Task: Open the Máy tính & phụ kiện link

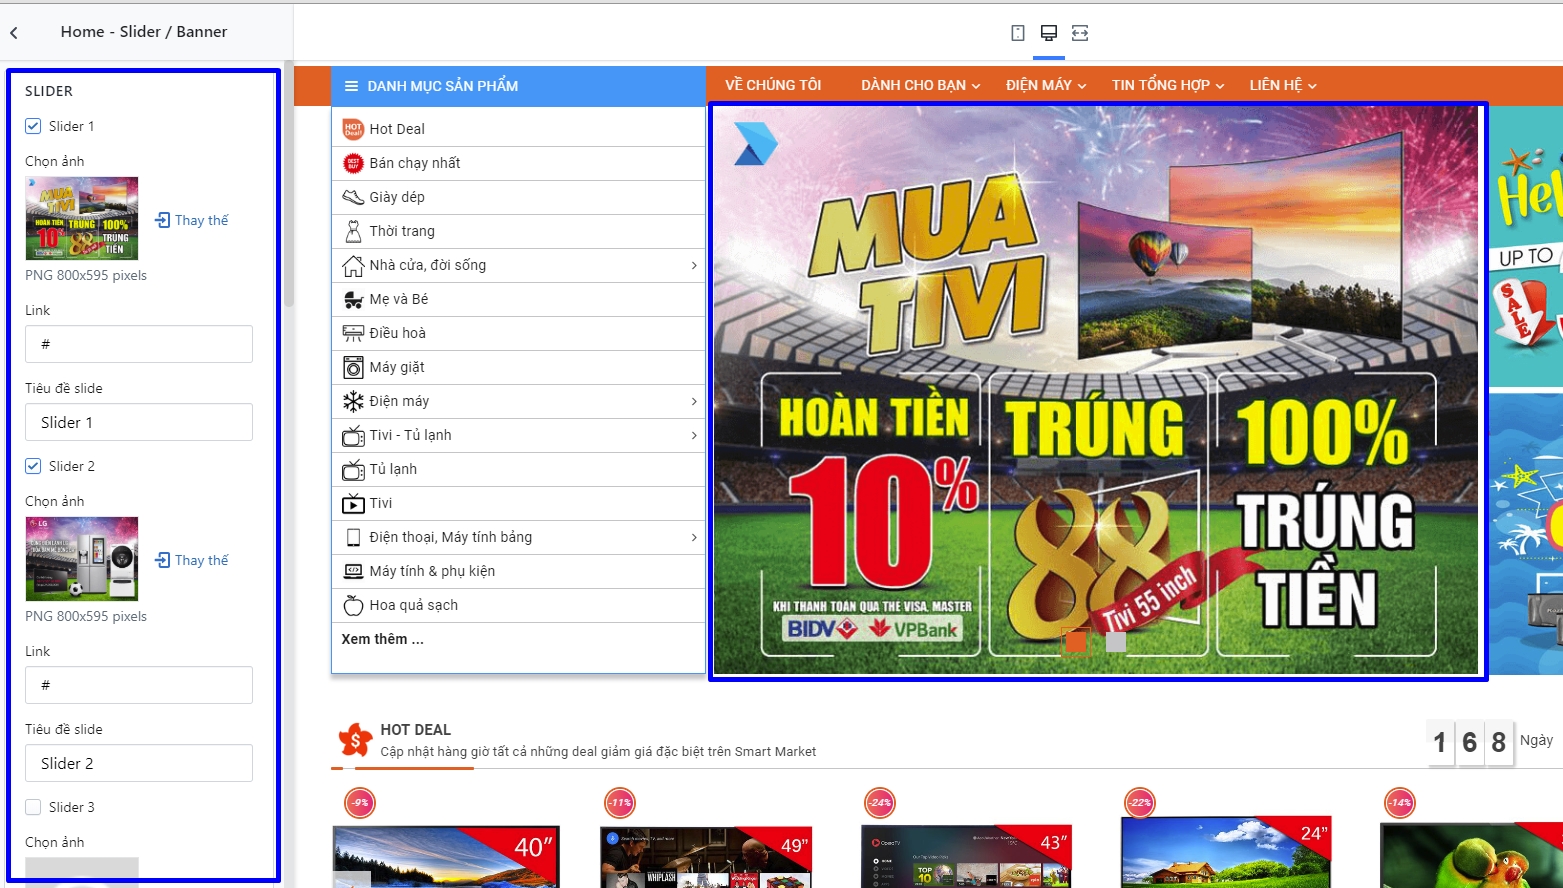Action: tap(432, 571)
